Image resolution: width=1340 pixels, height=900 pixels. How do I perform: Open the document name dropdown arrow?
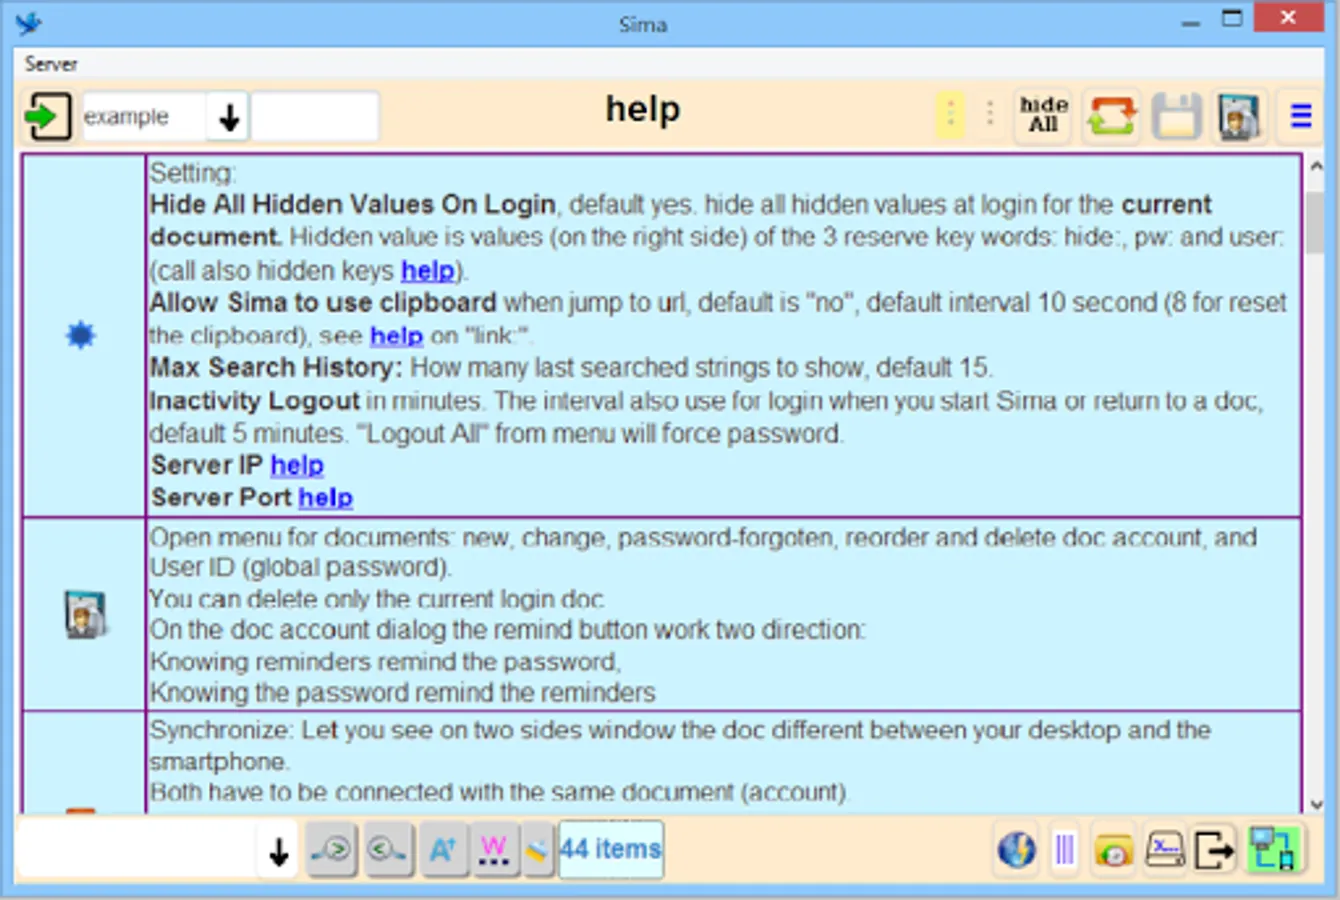point(229,118)
